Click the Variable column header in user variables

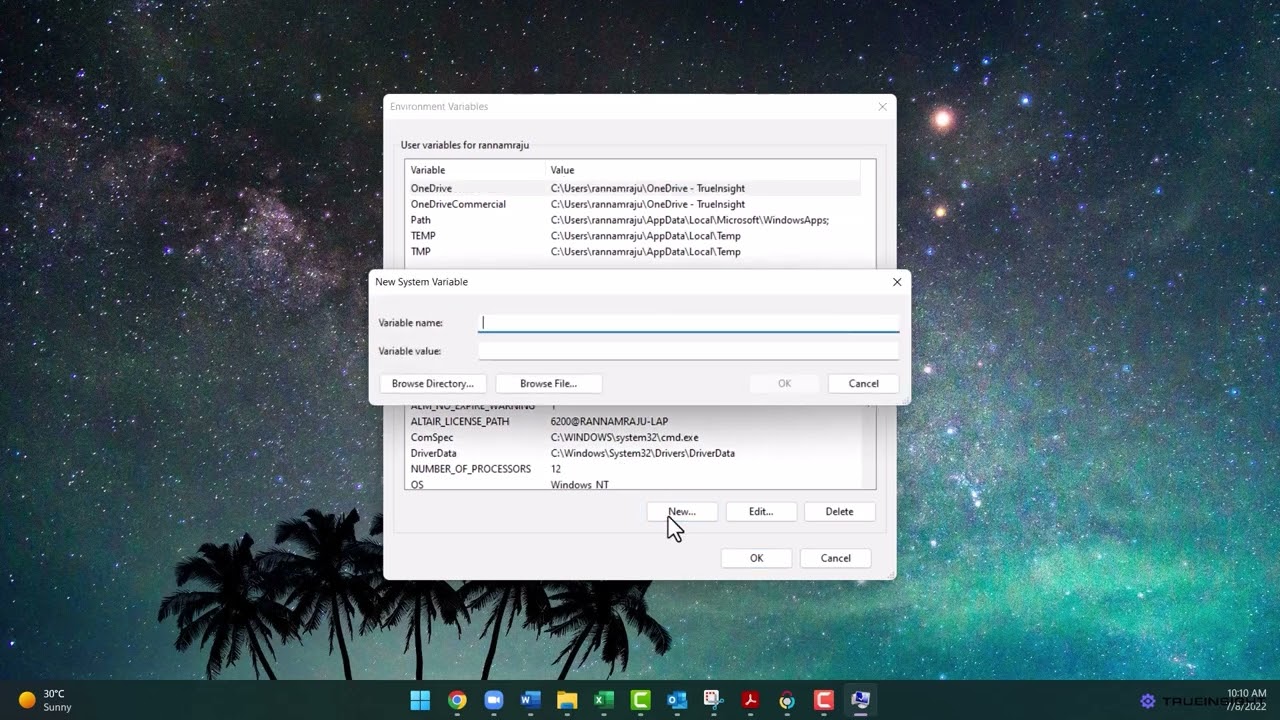475,170
